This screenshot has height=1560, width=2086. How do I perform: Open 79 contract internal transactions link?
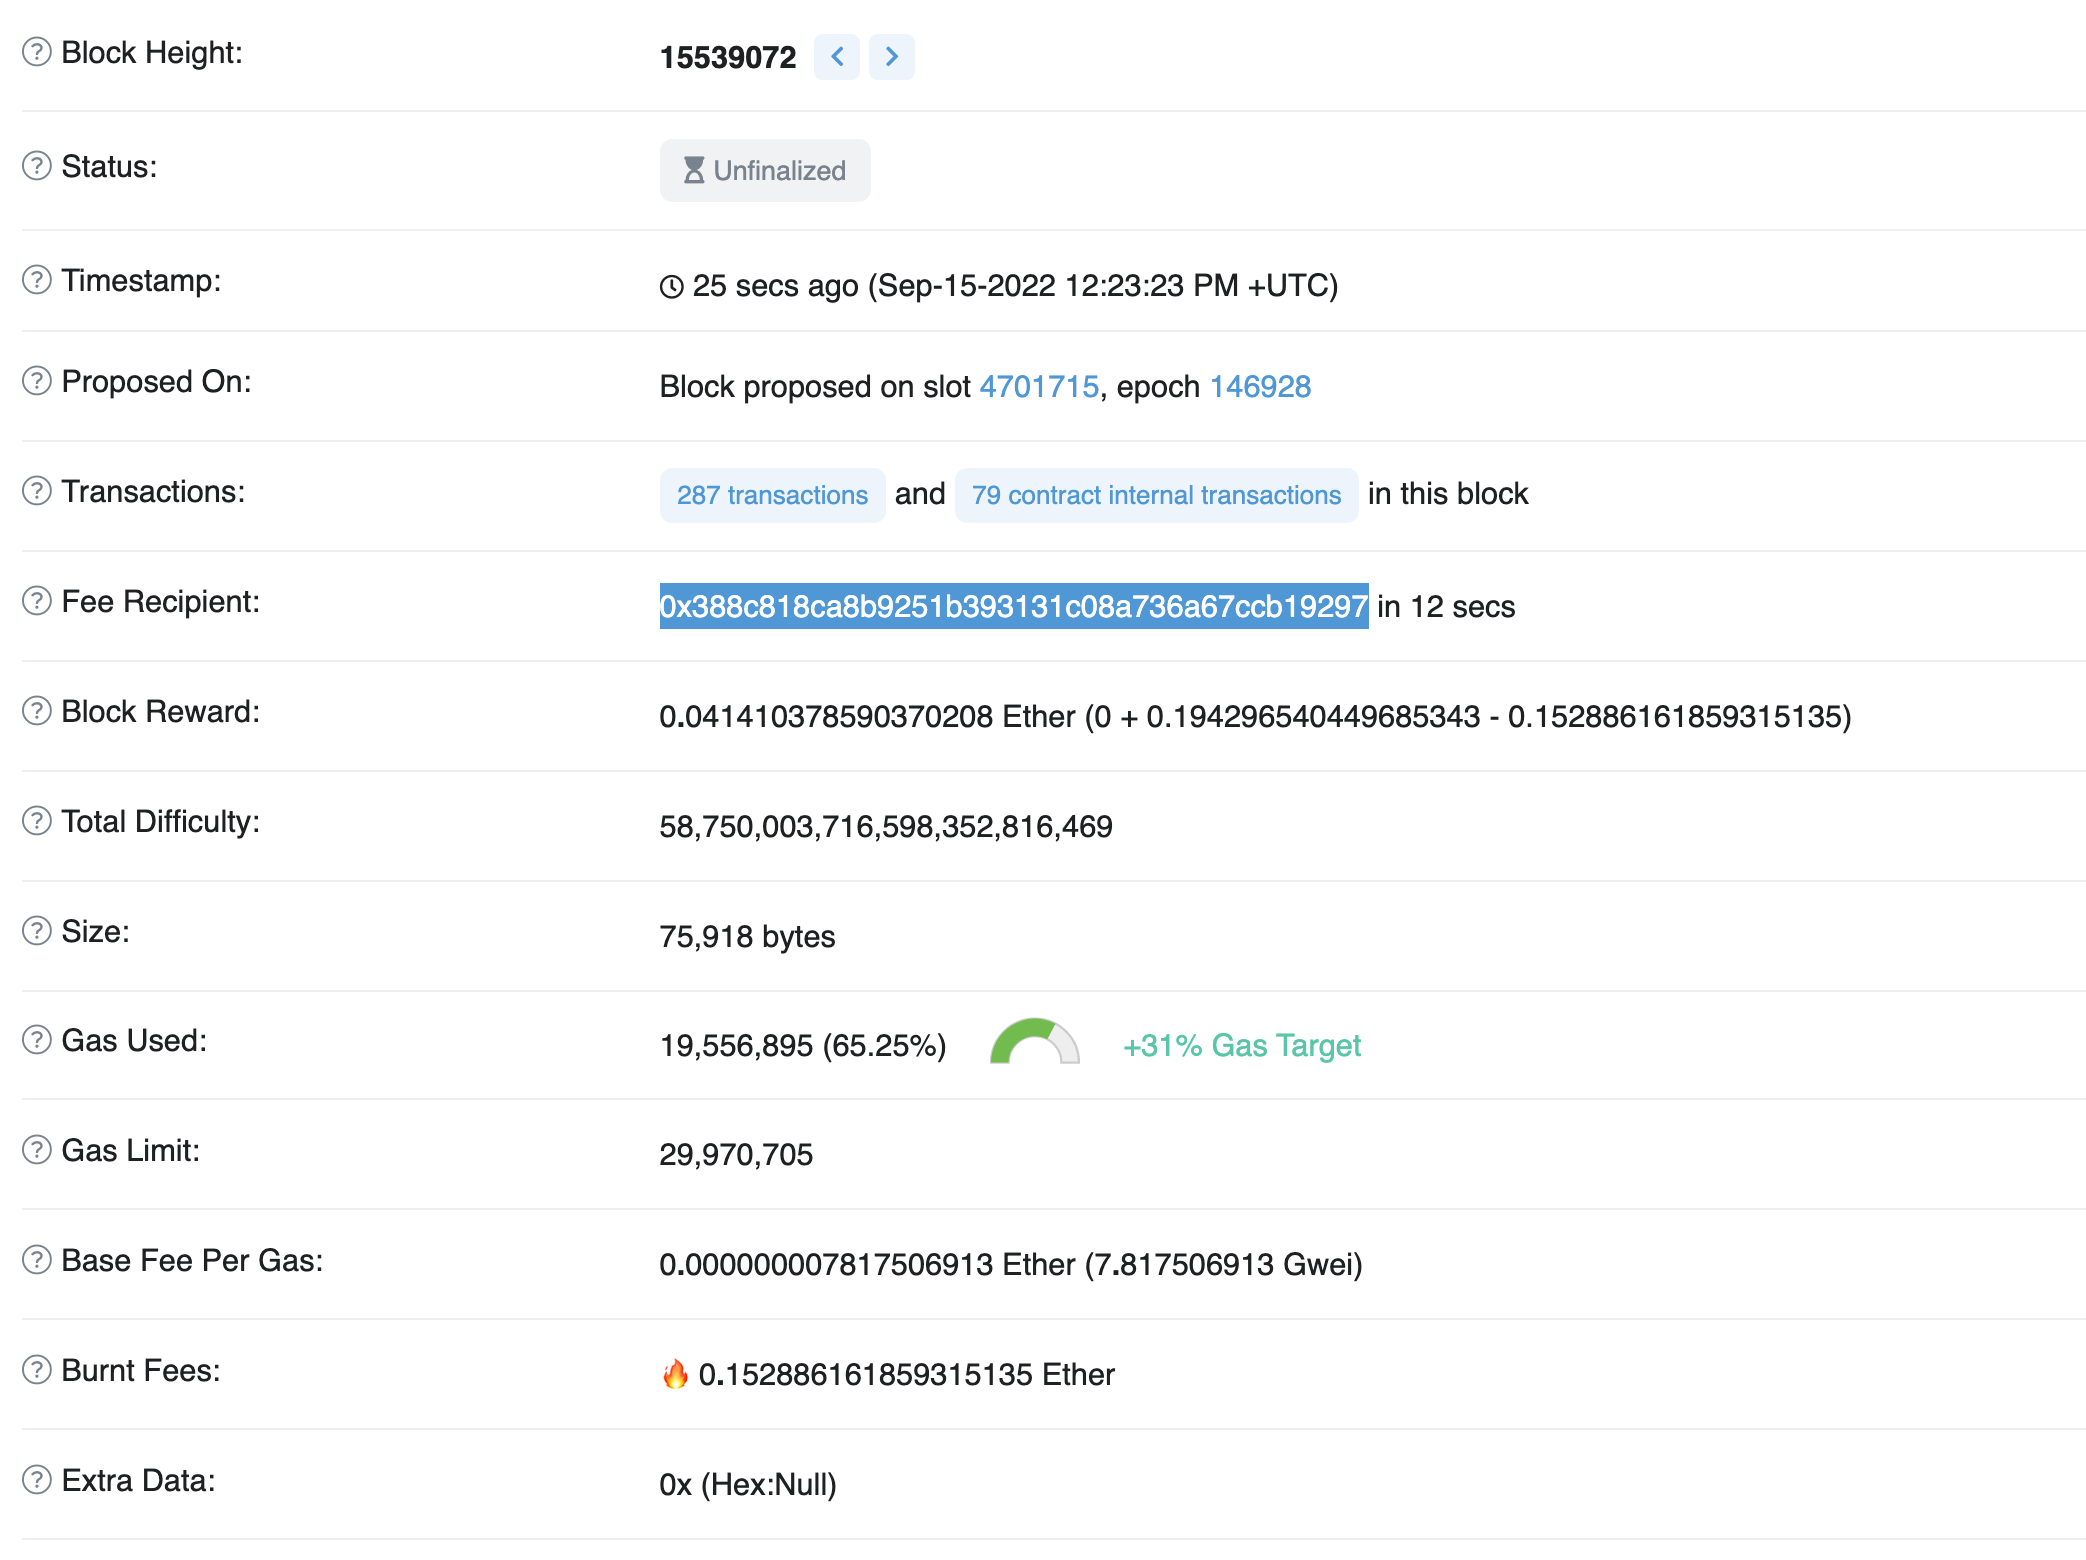click(1156, 495)
